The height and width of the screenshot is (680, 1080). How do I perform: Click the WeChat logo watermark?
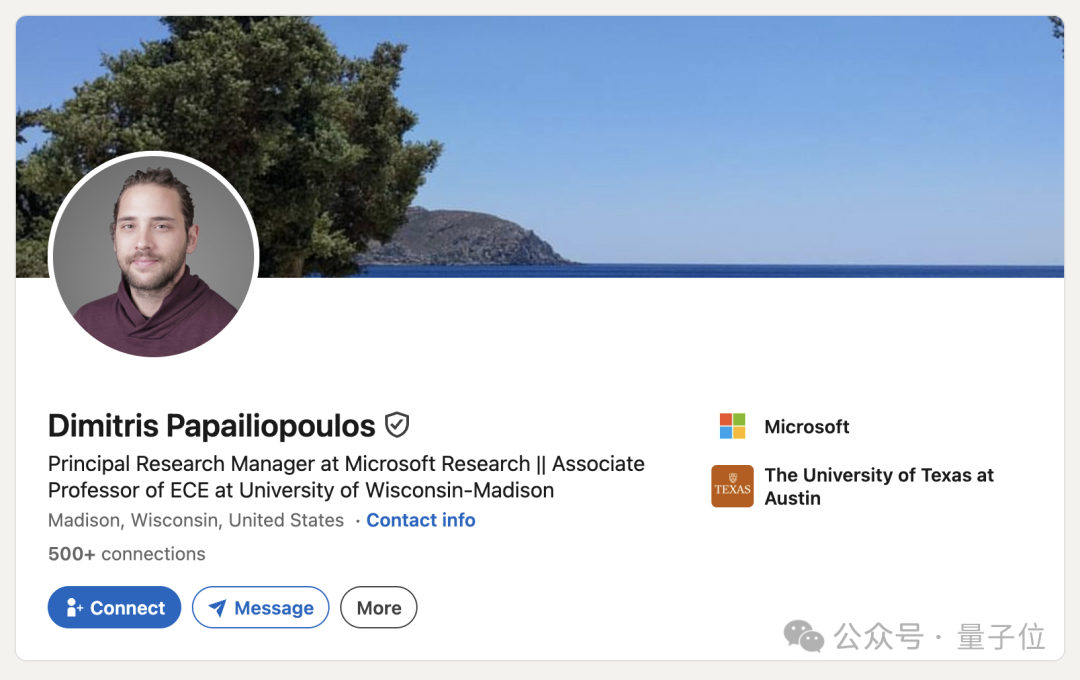[804, 636]
